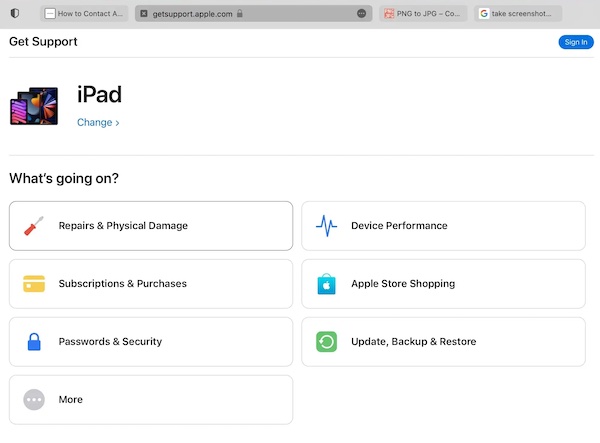600x443 pixels.
Task: Select Device Performance topic
Action: tap(443, 226)
